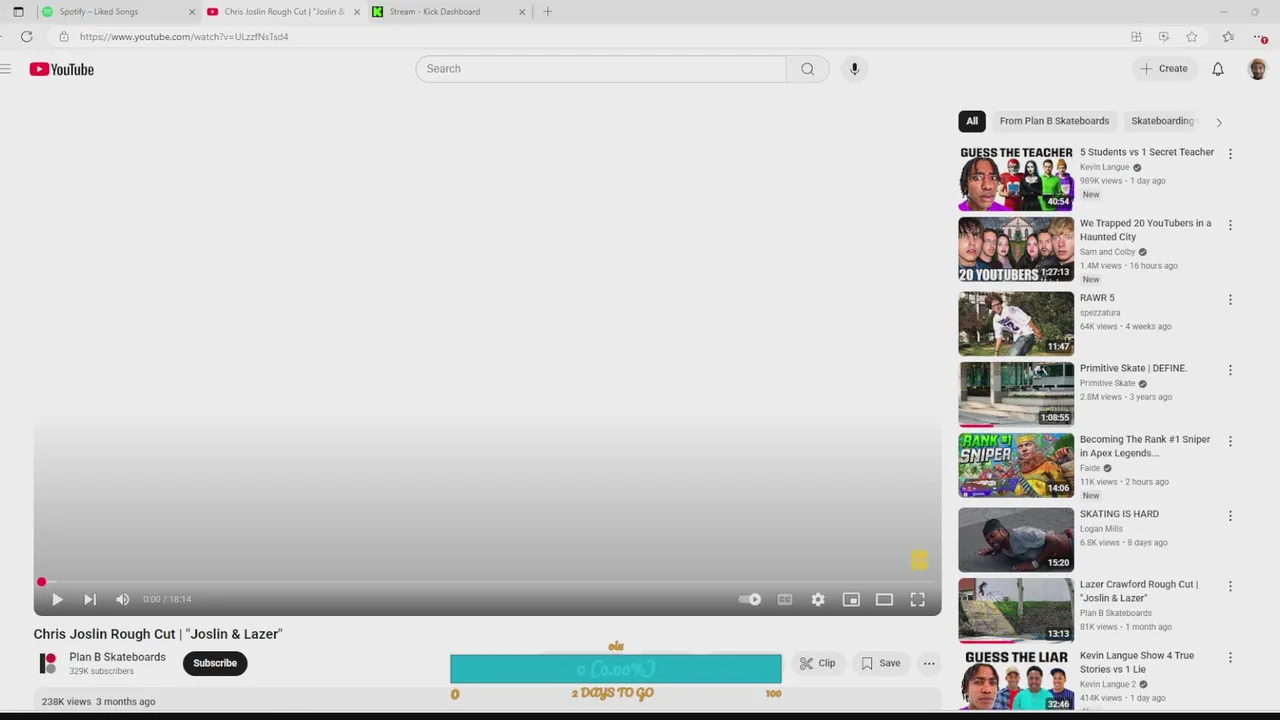Open the Plan B Skateboards channel name link
This screenshot has height=720, width=1280.
pos(117,657)
